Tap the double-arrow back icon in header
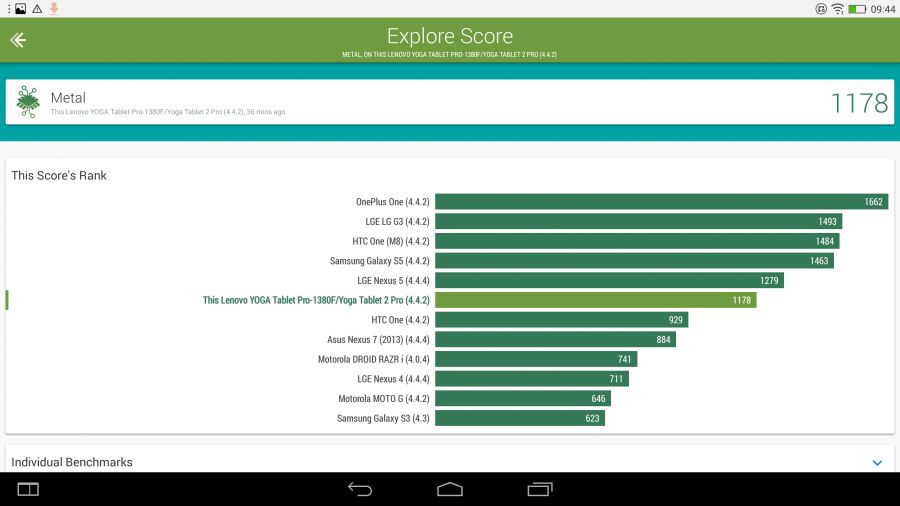Viewport: 900px width, 506px height. click(x=17, y=40)
